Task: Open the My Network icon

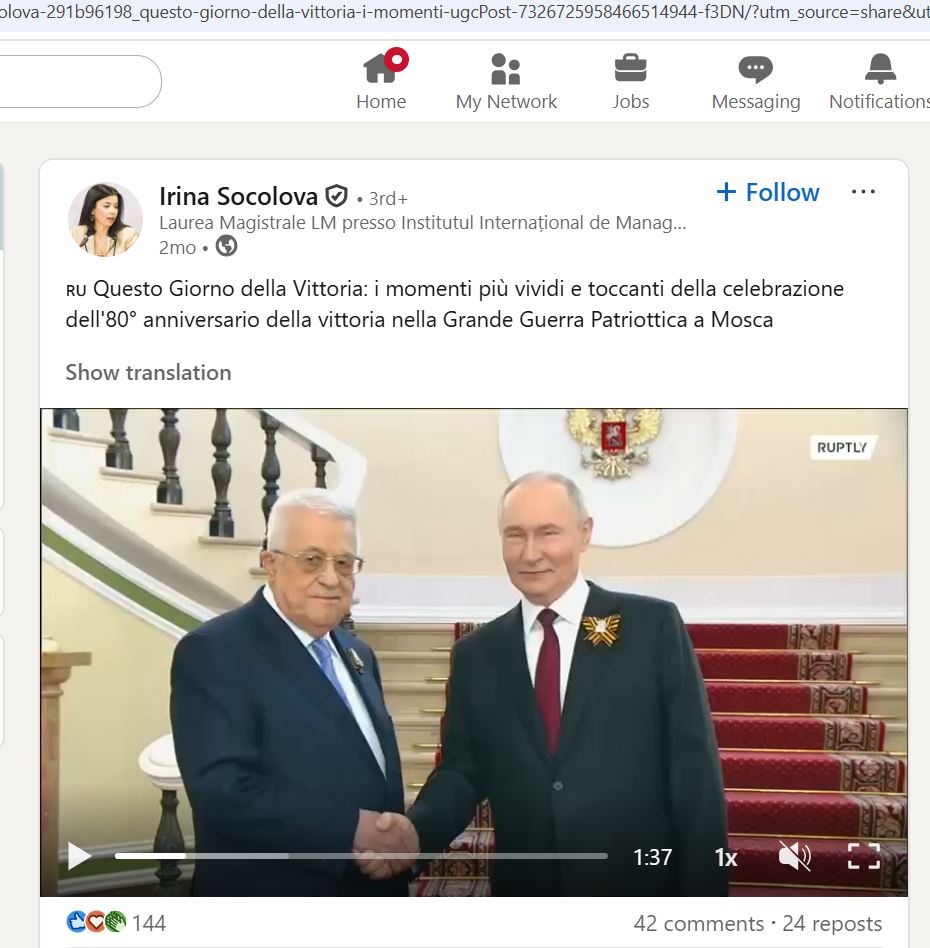Action: click(x=506, y=68)
